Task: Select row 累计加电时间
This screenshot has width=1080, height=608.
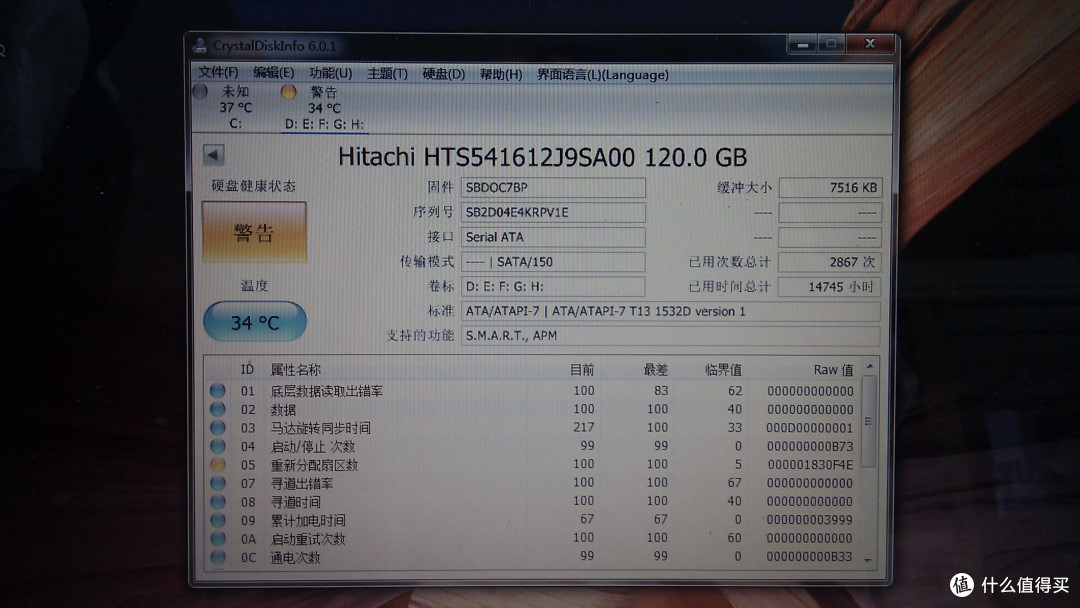Action: 532,520
